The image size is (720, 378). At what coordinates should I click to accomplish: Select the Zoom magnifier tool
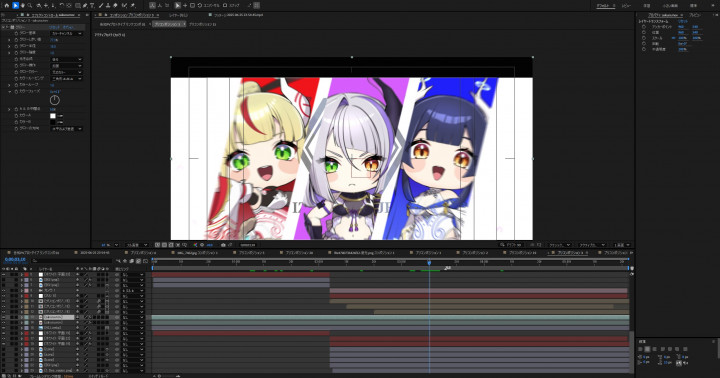pyautogui.click(x=30, y=6)
